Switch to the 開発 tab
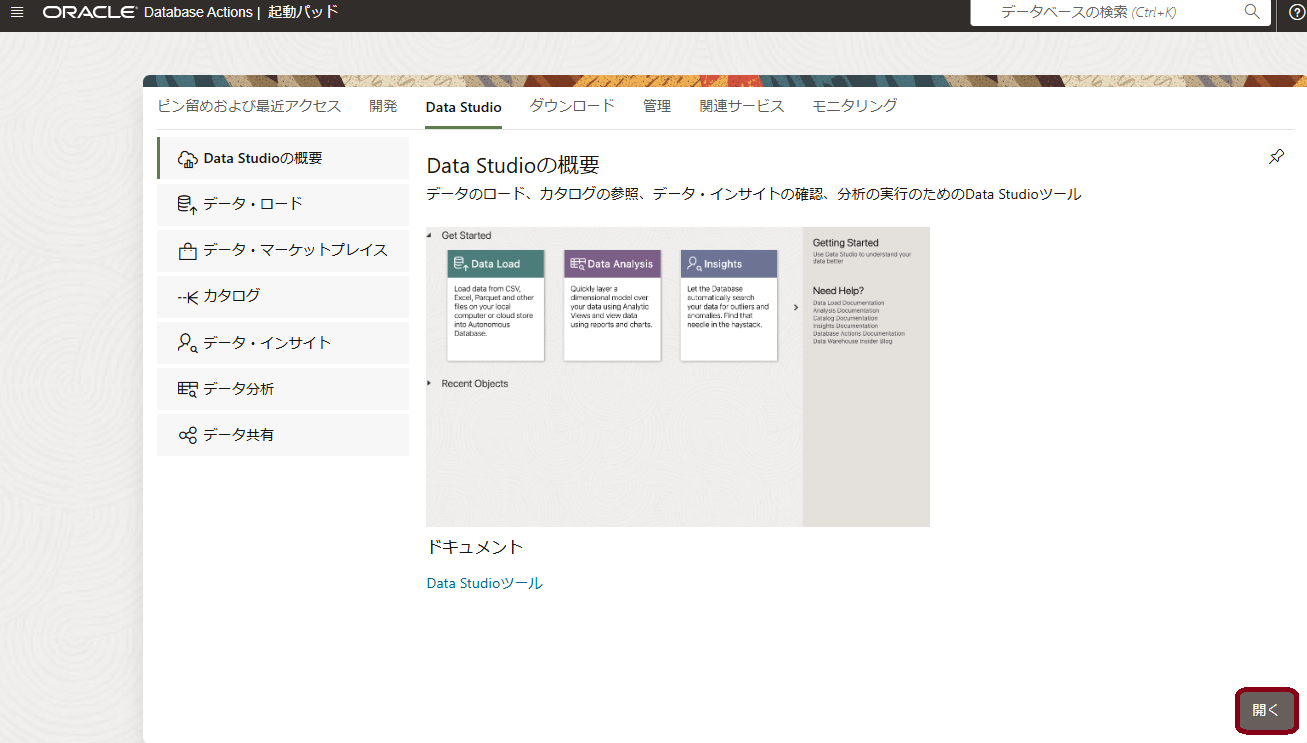Image resolution: width=1307 pixels, height=743 pixels. point(383,106)
